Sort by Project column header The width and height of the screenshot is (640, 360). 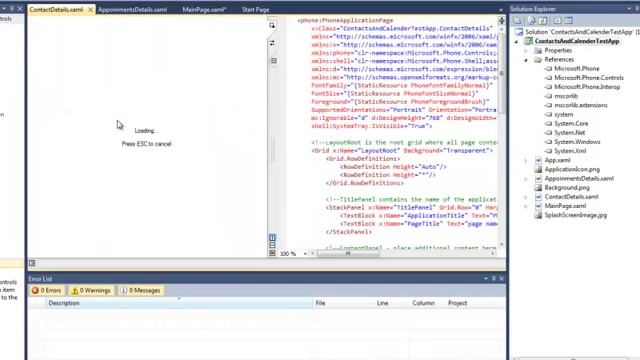(475, 303)
